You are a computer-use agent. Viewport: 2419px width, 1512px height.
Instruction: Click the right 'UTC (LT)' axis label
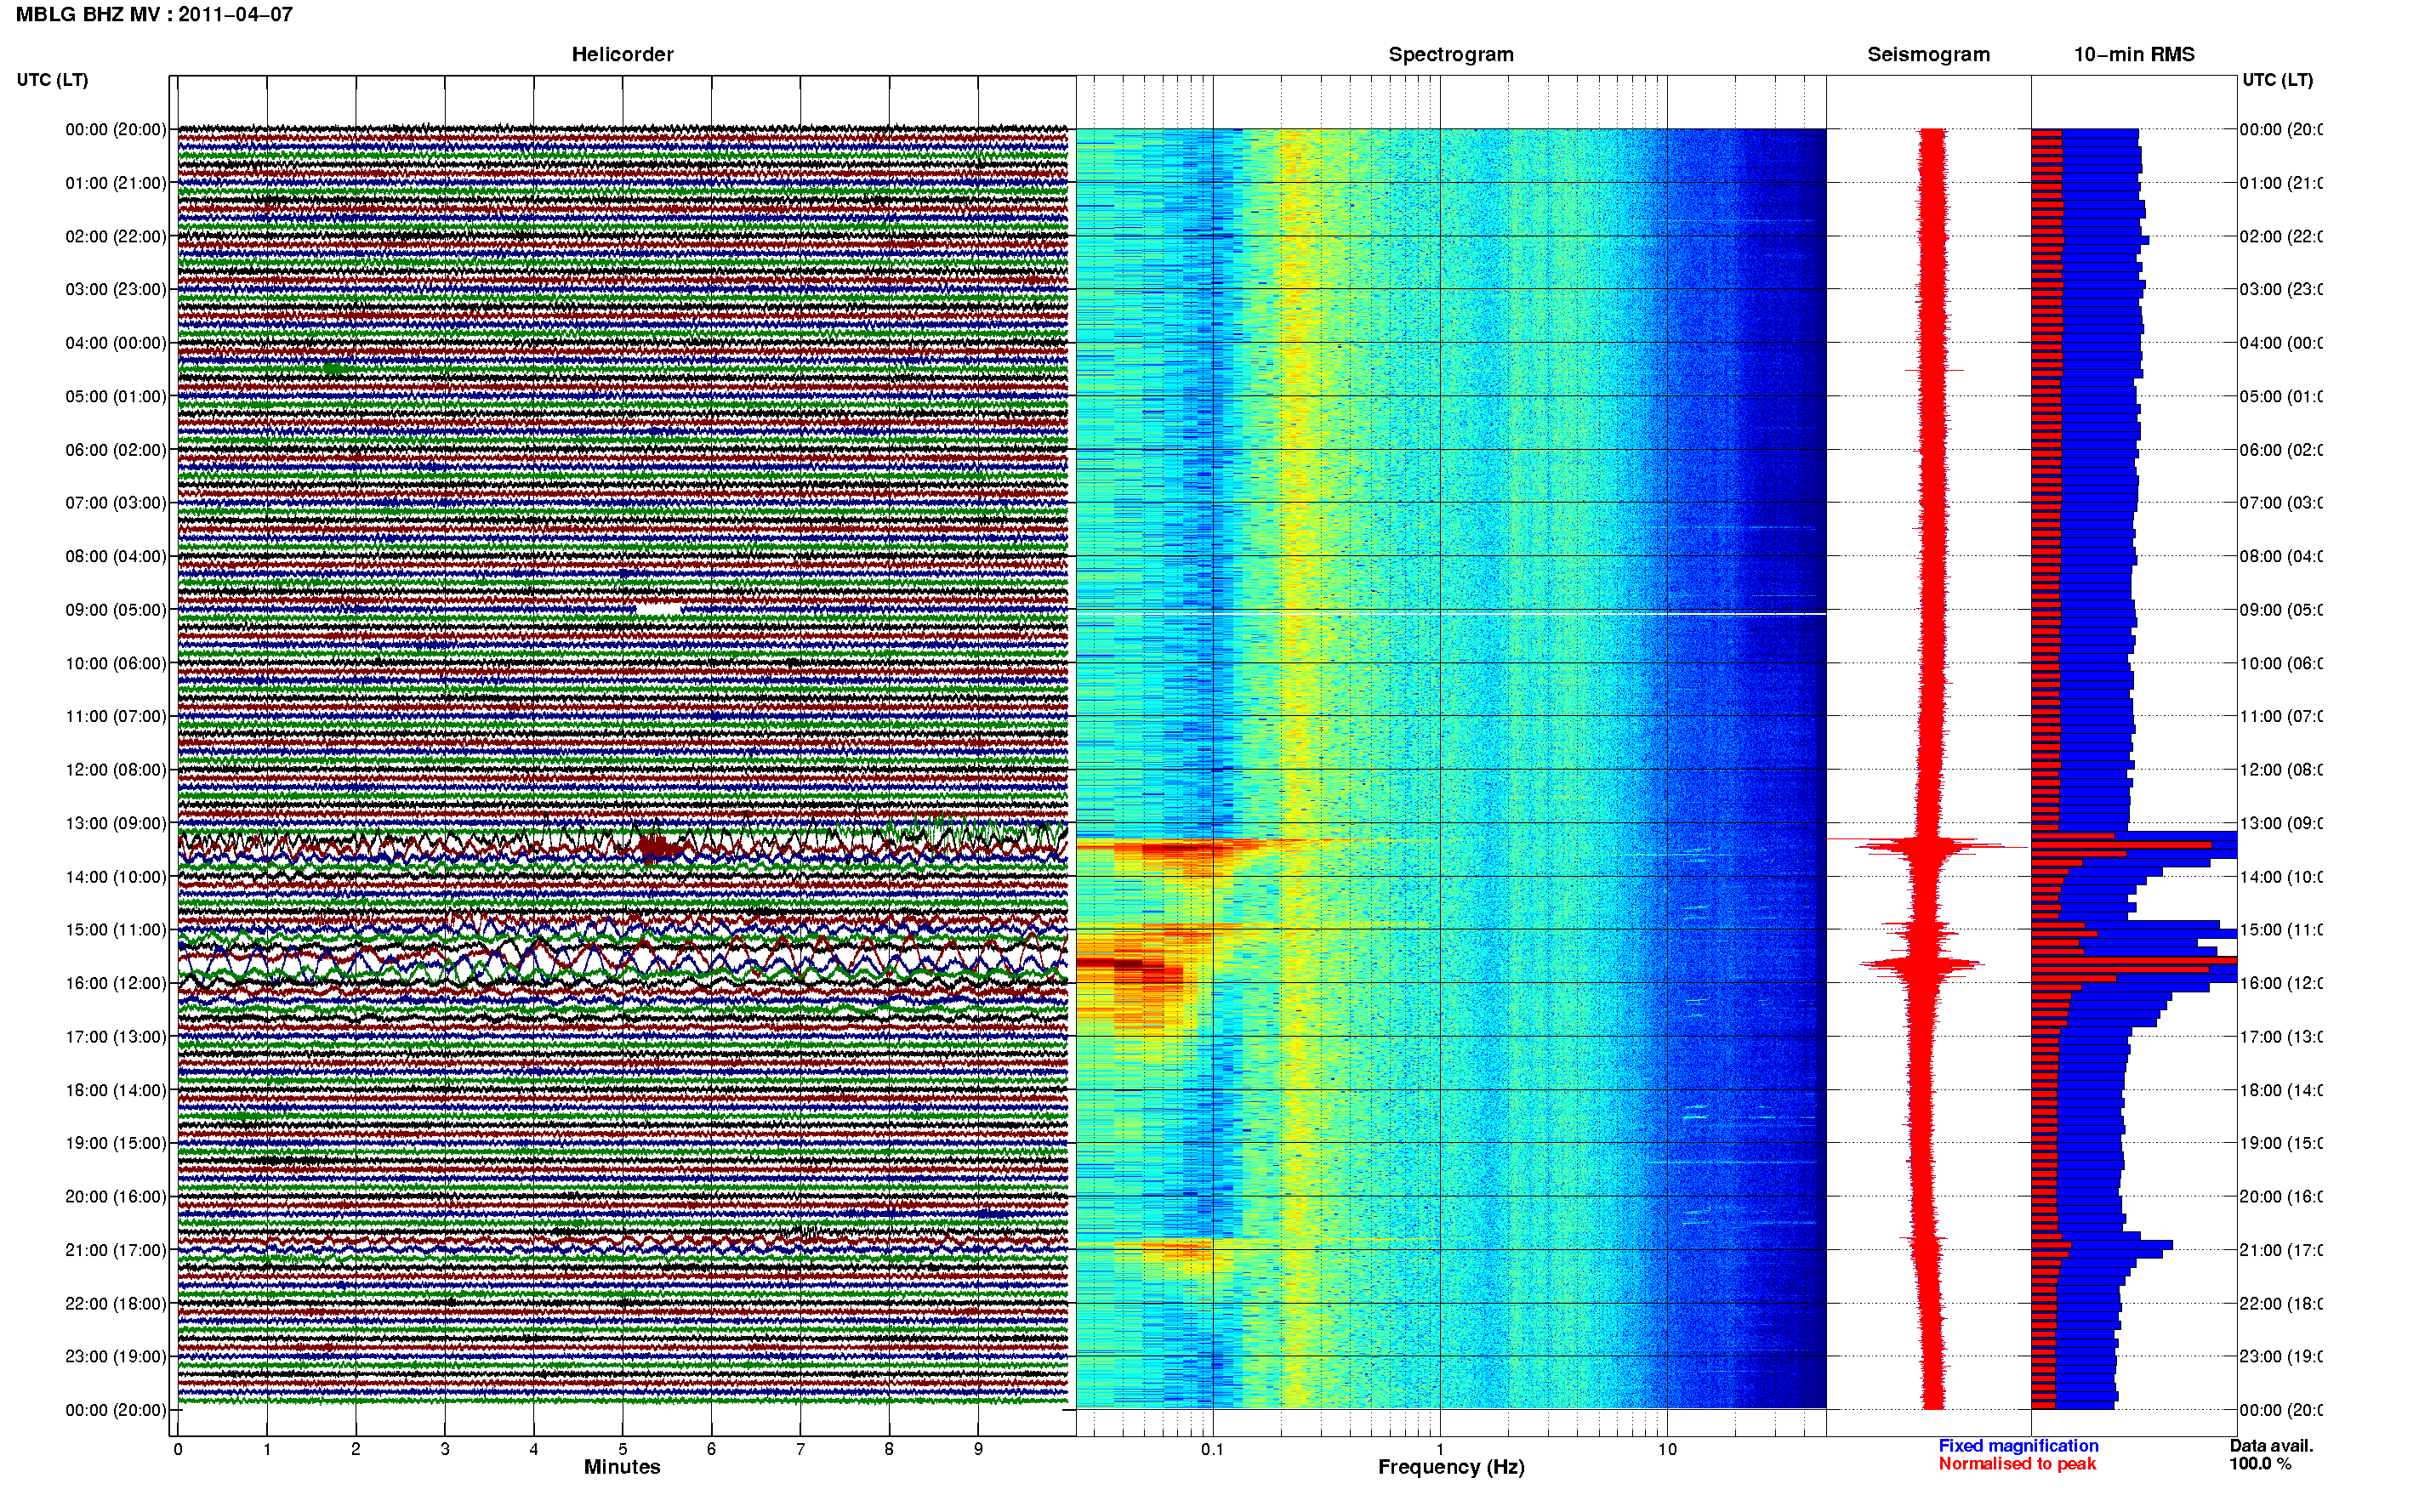[2277, 80]
